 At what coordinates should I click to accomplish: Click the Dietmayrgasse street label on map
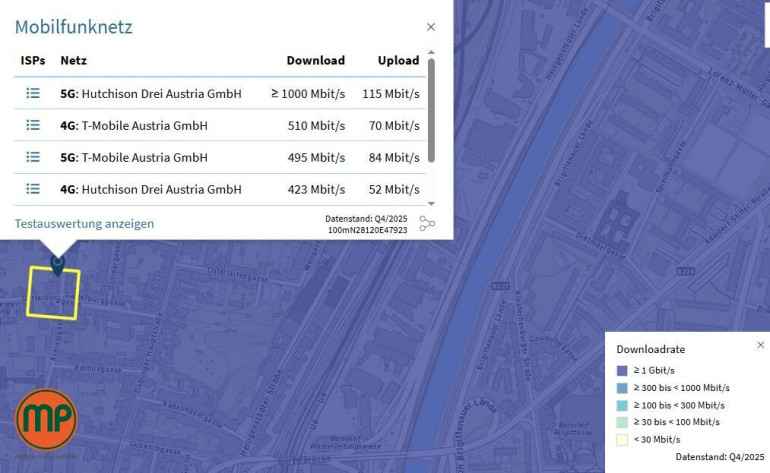[x=600, y=246]
